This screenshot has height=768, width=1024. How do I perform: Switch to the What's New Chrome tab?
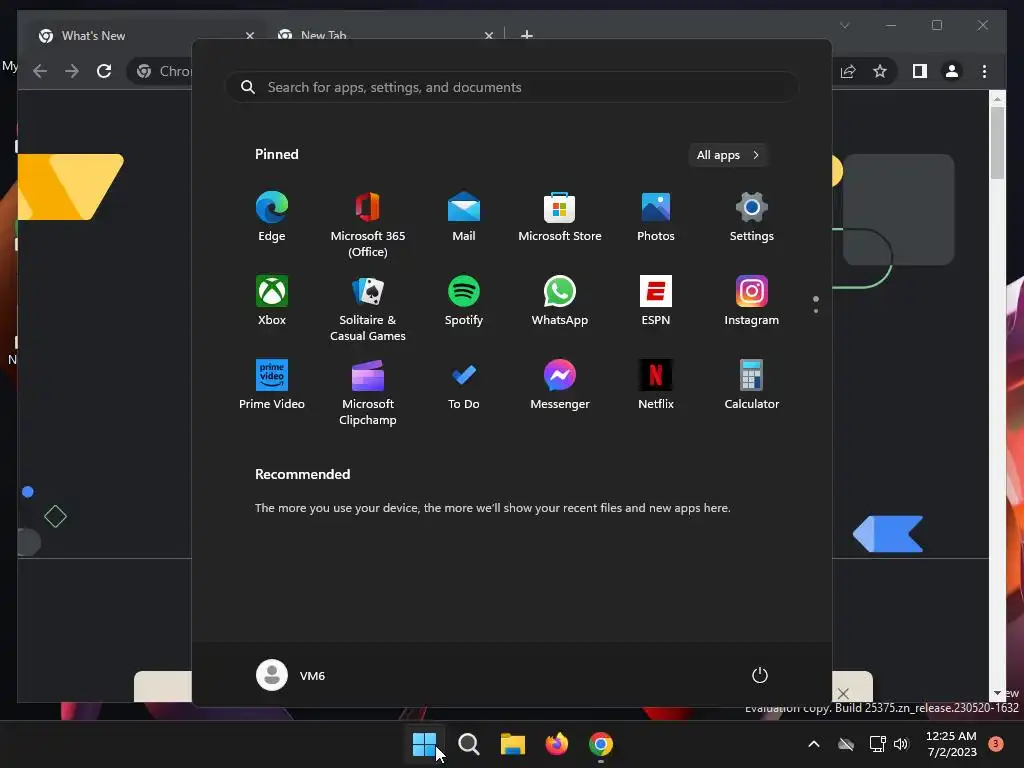click(x=147, y=36)
